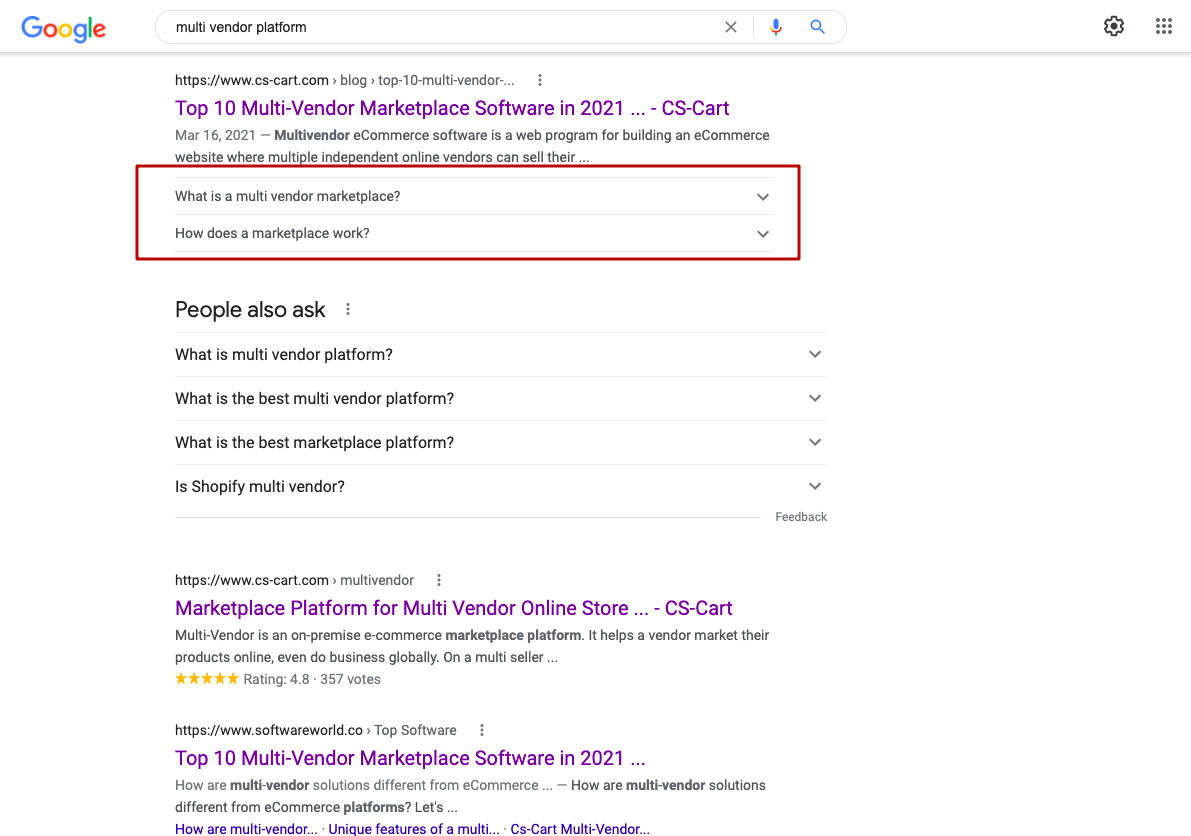Open "Marketplace Platform for Multi Vendor Online Store" result
The height and width of the screenshot is (836, 1191).
click(x=453, y=608)
